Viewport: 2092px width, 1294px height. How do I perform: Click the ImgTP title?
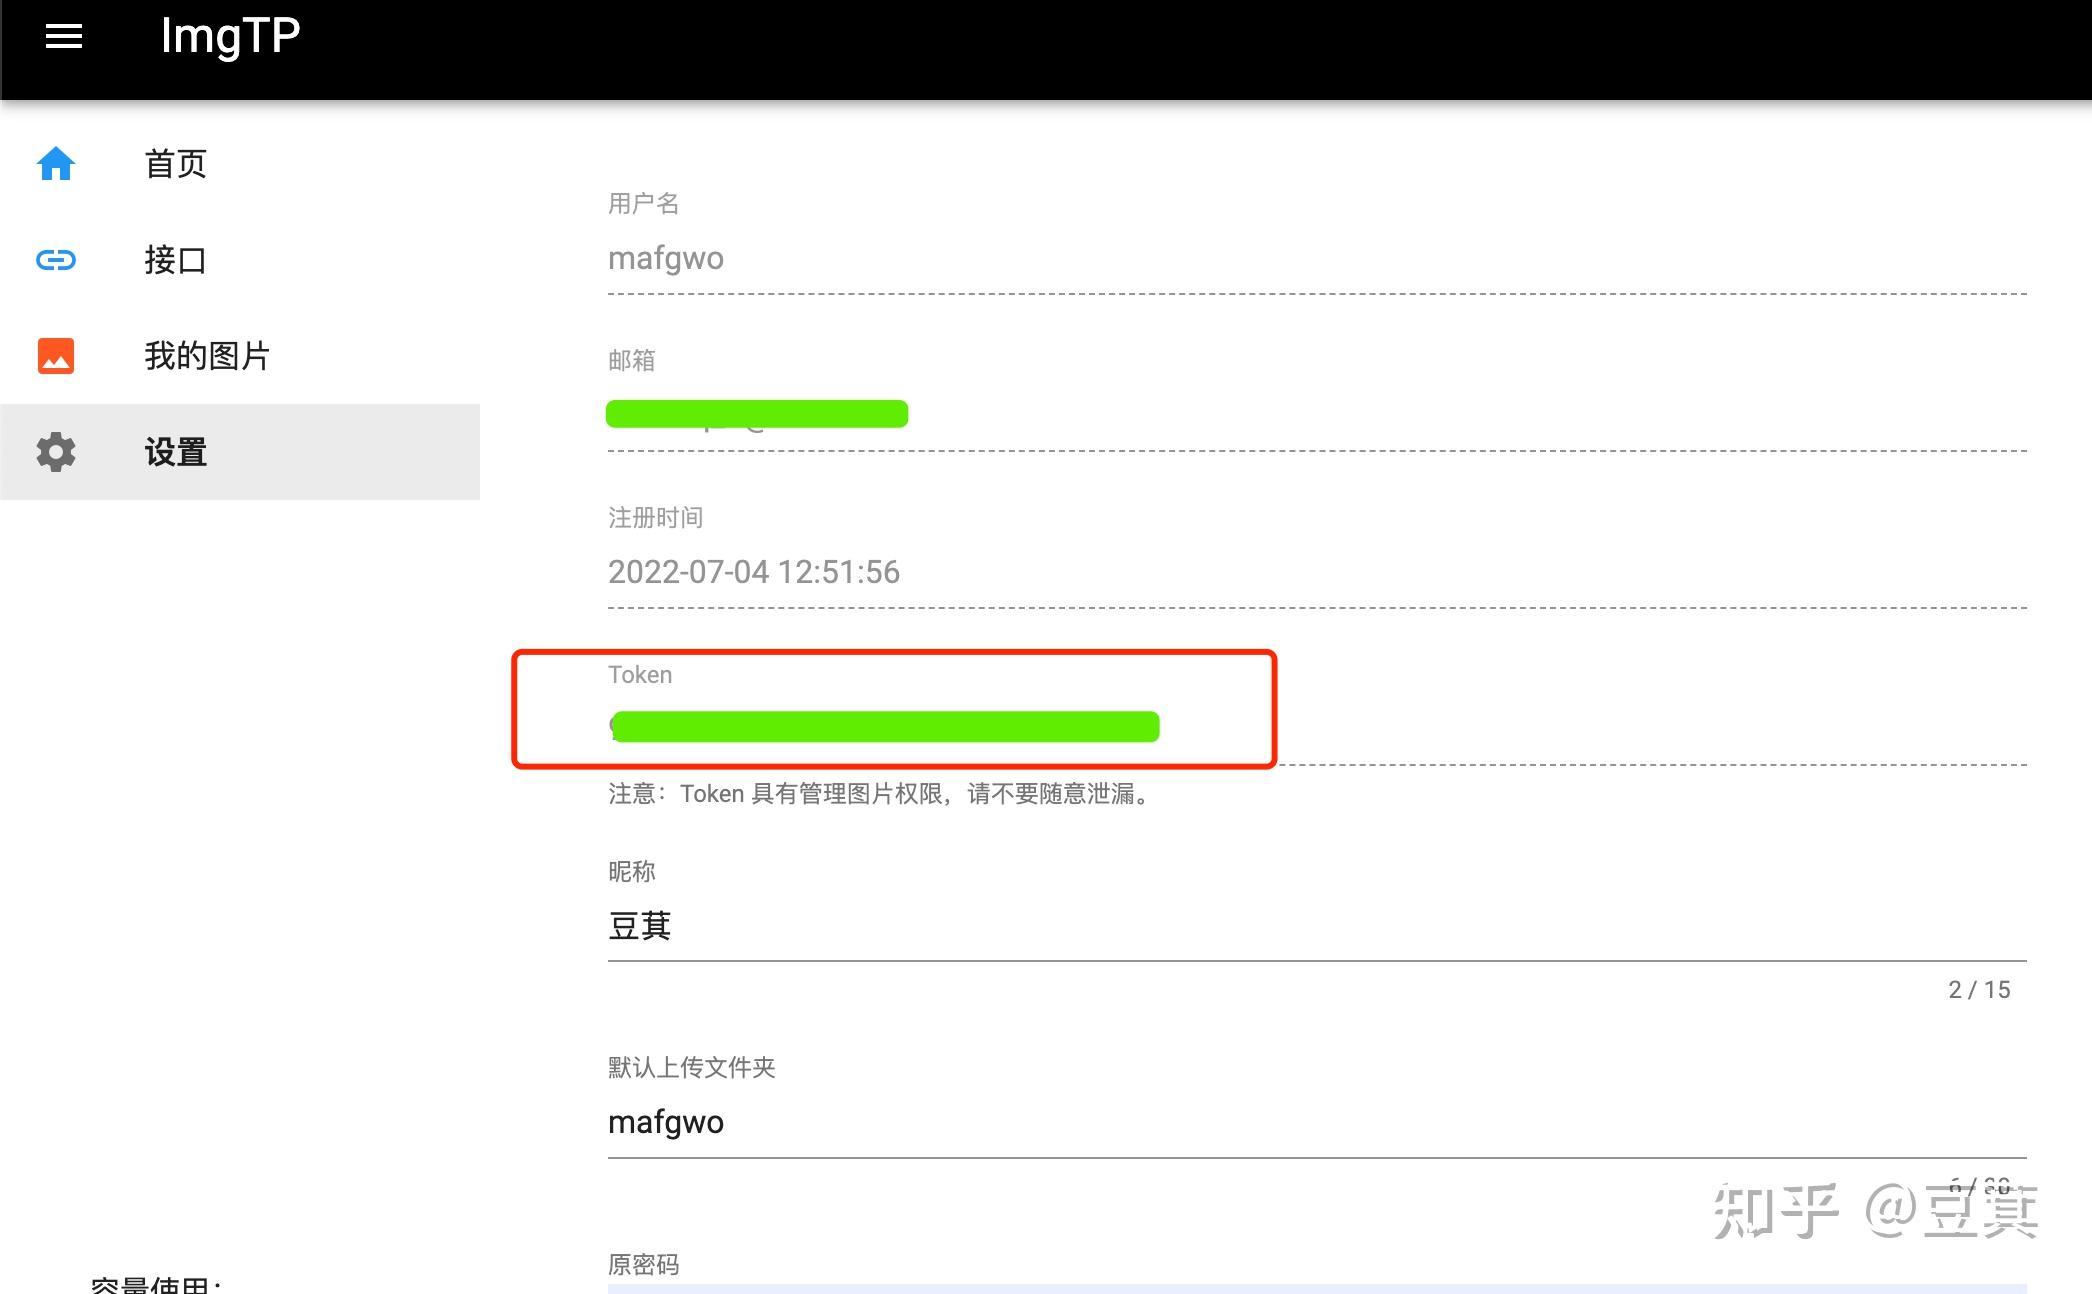point(230,37)
